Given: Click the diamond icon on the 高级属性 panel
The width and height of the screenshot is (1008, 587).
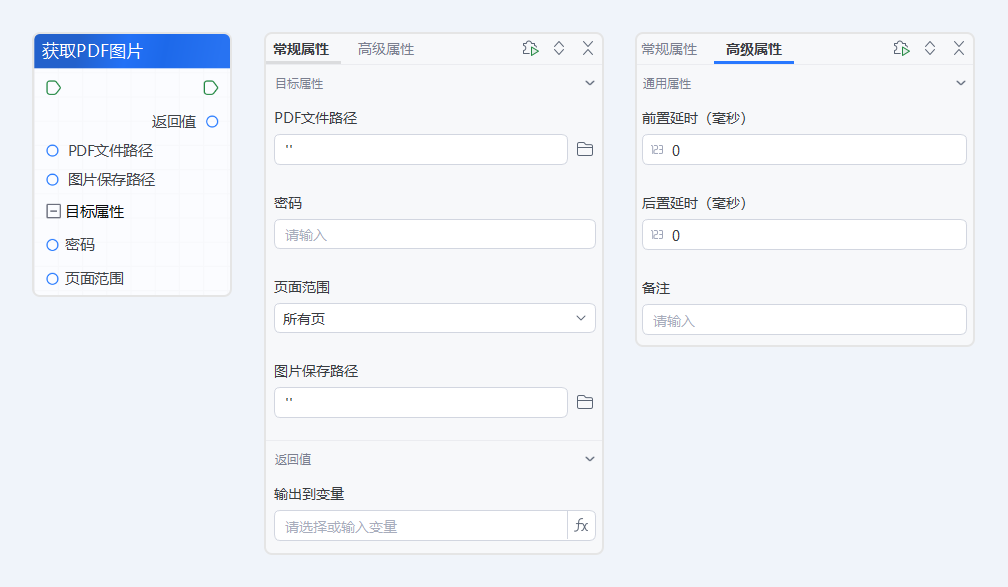Looking at the screenshot, I should click(929, 47).
